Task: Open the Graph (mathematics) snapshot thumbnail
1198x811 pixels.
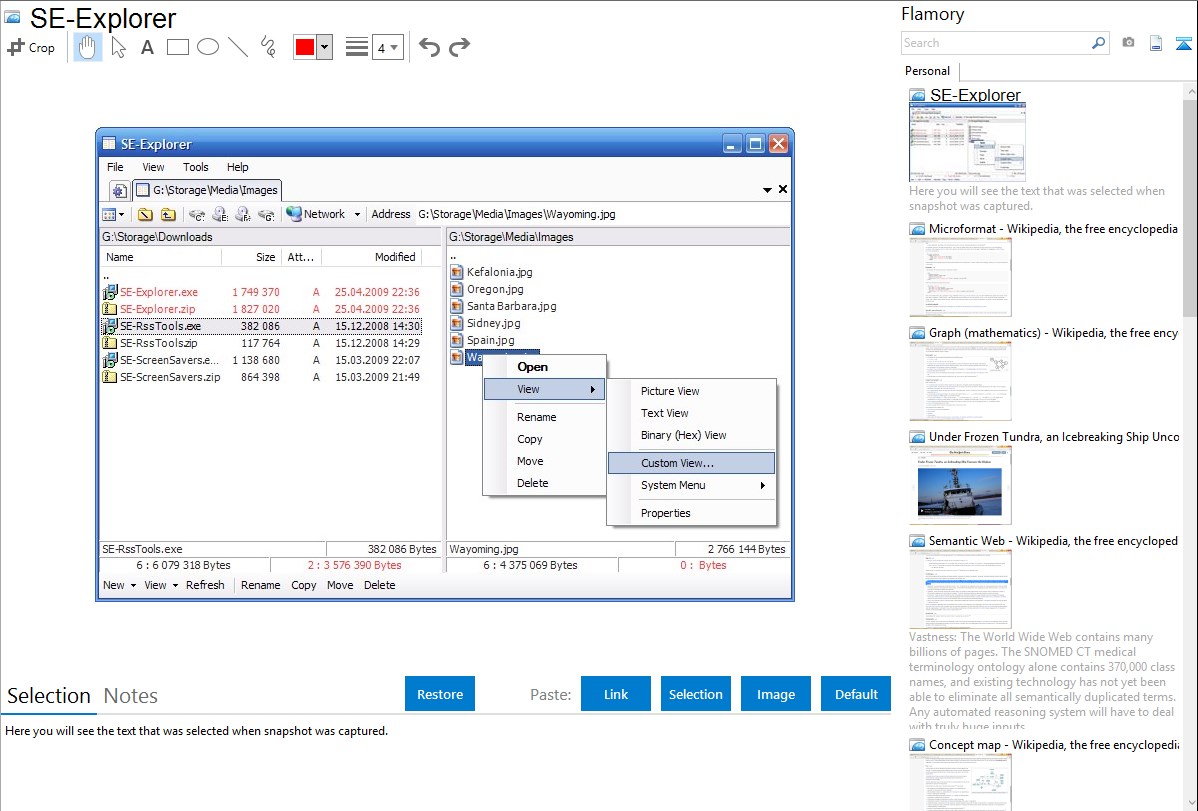Action: click(960, 381)
